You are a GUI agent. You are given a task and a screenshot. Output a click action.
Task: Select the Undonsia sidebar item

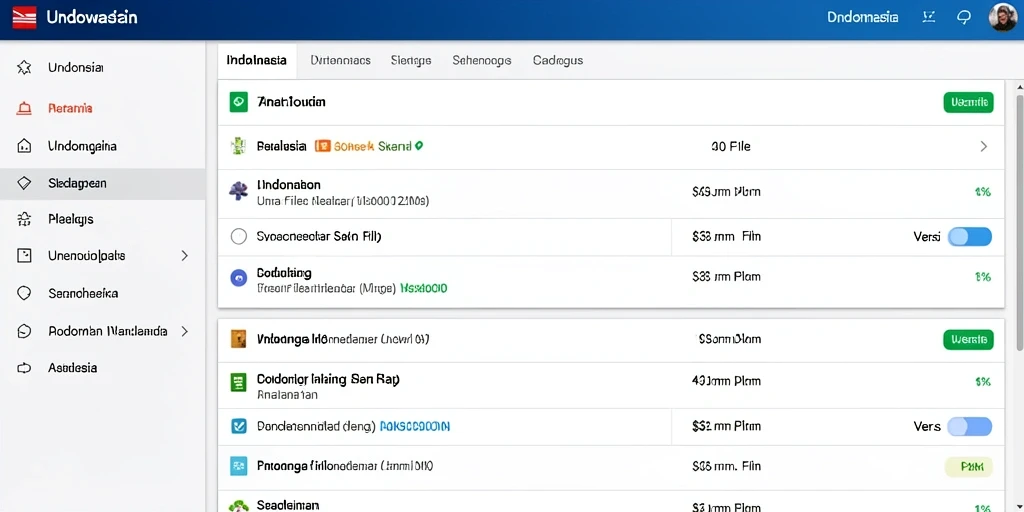[103, 67]
